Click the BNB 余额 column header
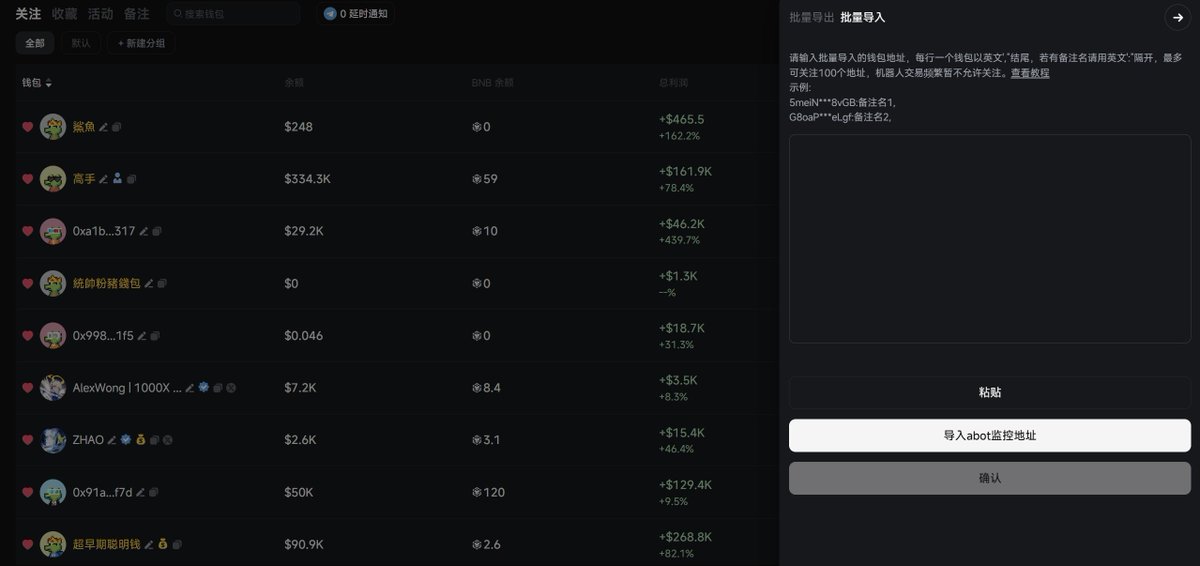The height and width of the screenshot is (566, 1200). pos(493,83)
